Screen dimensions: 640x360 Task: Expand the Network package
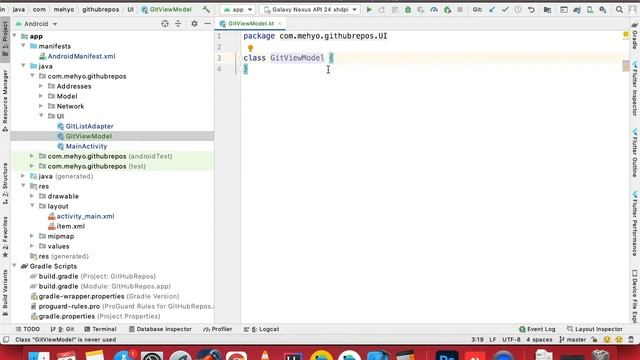41,106
